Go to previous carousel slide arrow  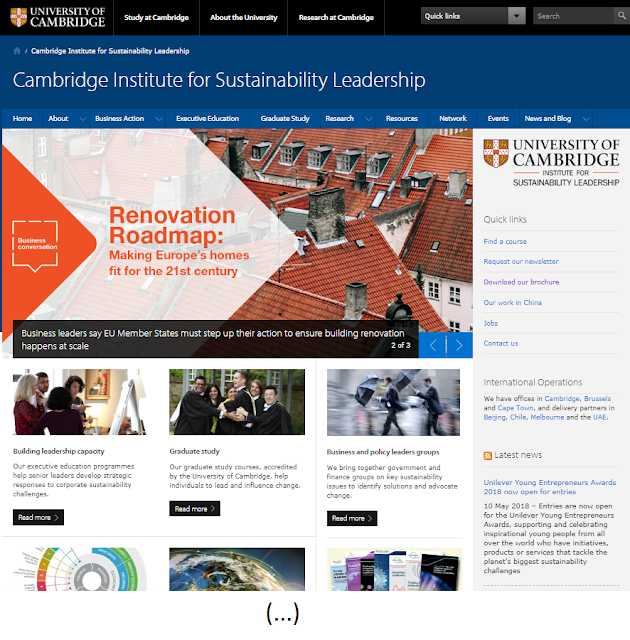click(x=433, y=345)
